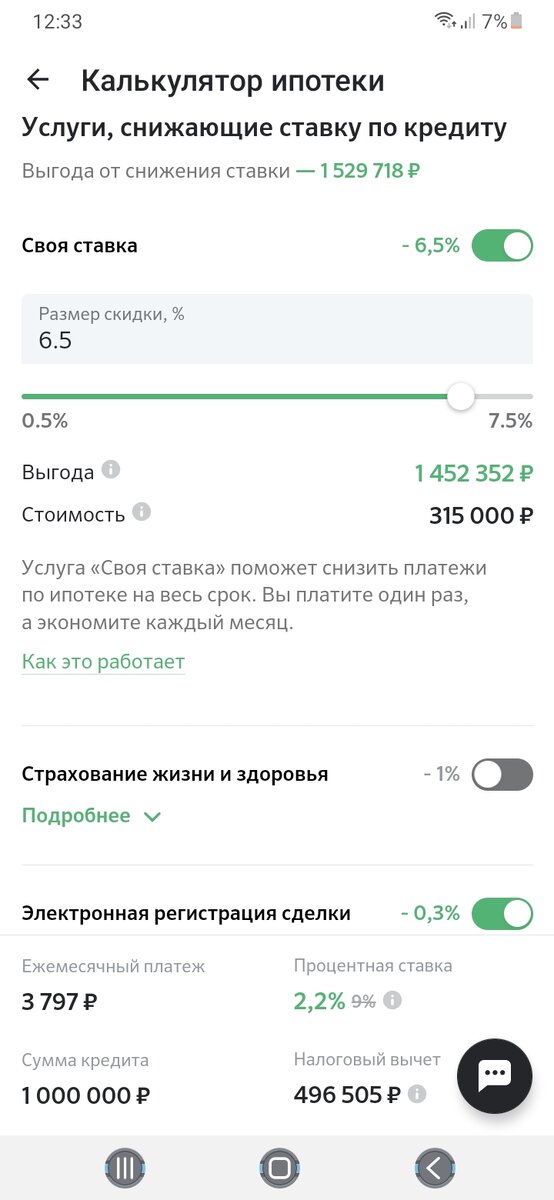Tap Android home navigation button

click(280, 1167)
